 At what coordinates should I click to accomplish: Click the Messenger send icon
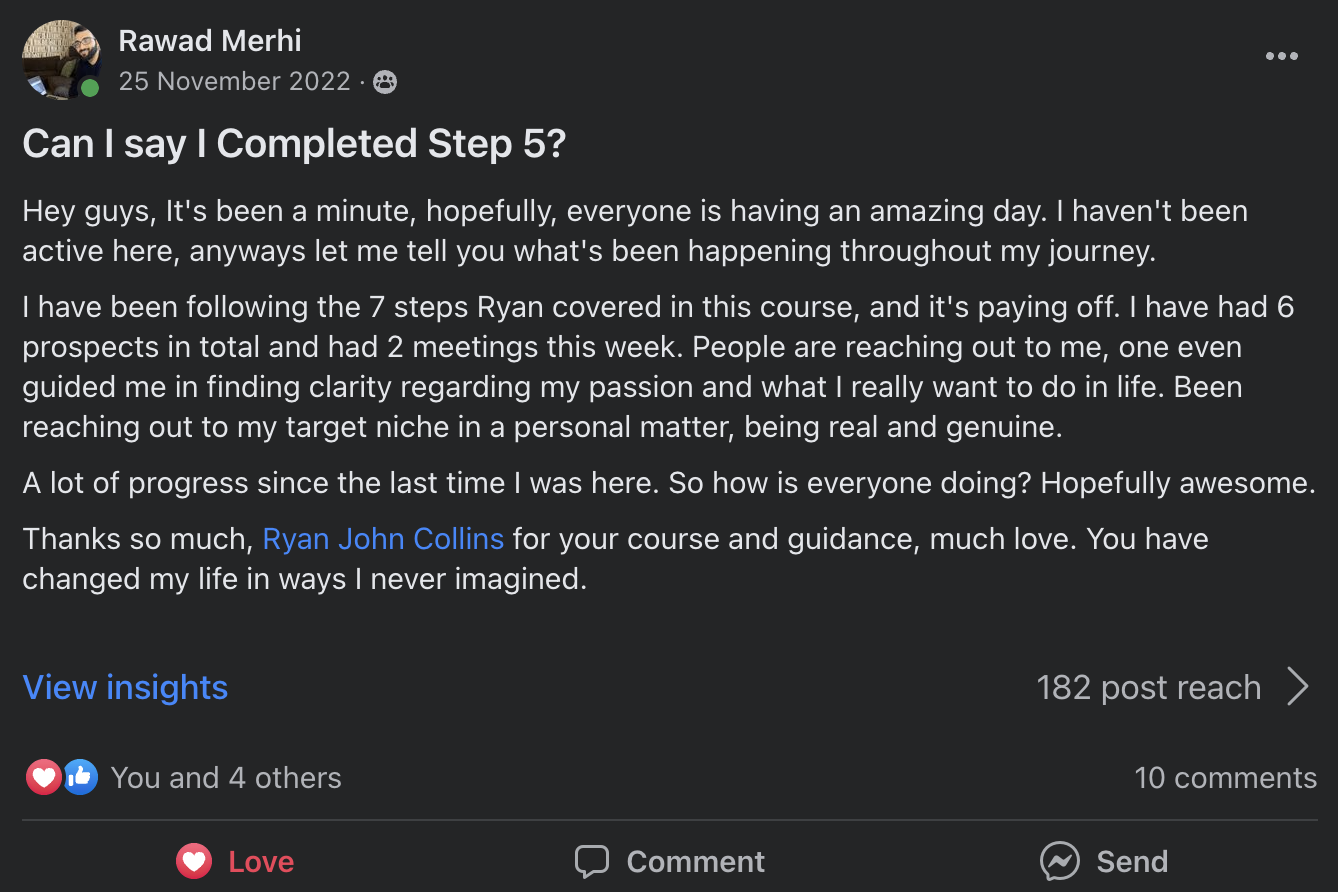tap(1059, 861)
